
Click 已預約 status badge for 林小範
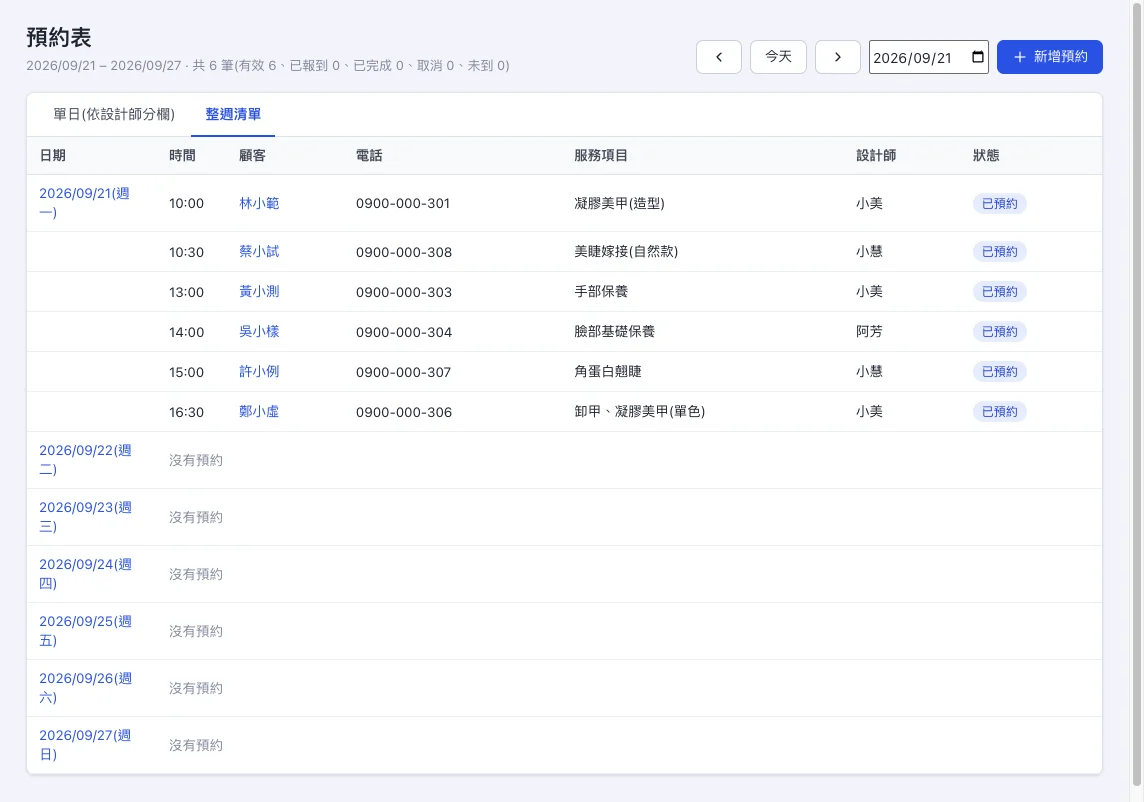click(1000, 204)
